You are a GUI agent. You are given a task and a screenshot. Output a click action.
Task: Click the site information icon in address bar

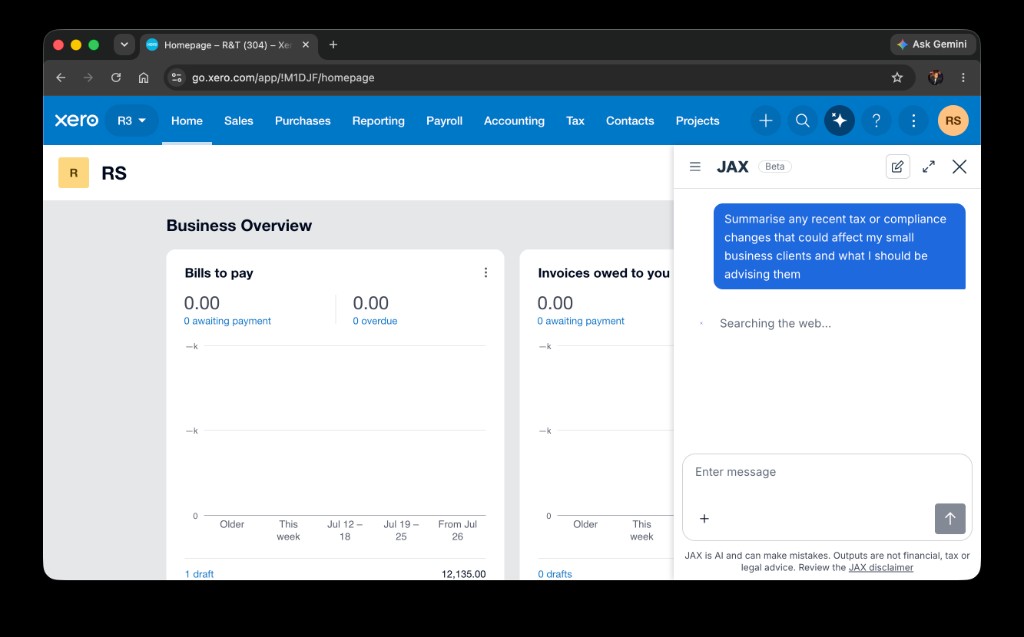pyautogui.click(x=176, y=78)
